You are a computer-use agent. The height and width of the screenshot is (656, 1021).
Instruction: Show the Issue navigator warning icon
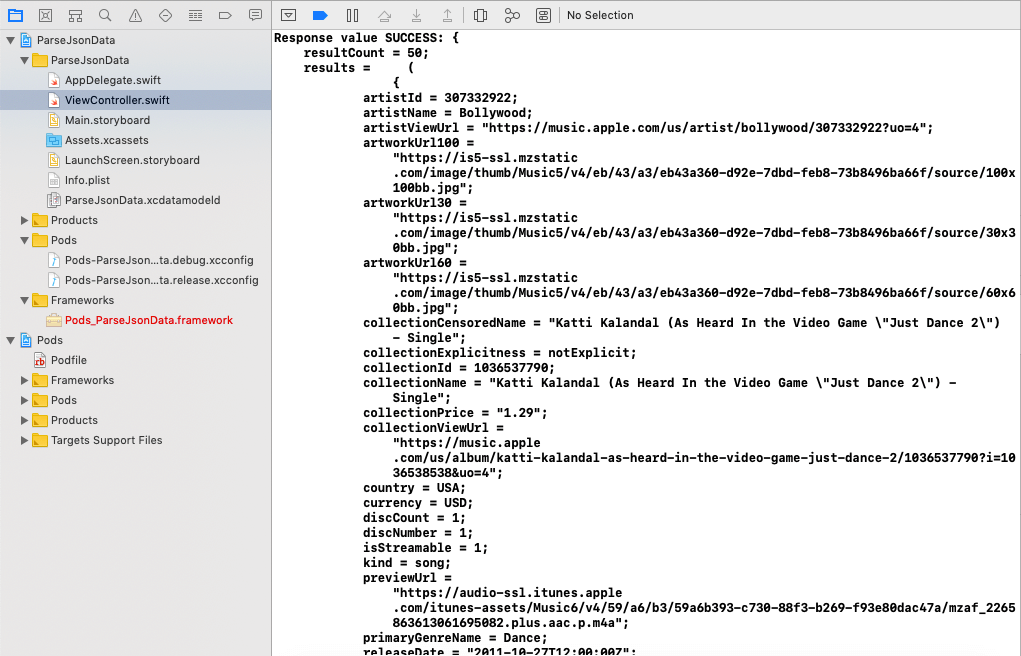click(x=134, y=15)
